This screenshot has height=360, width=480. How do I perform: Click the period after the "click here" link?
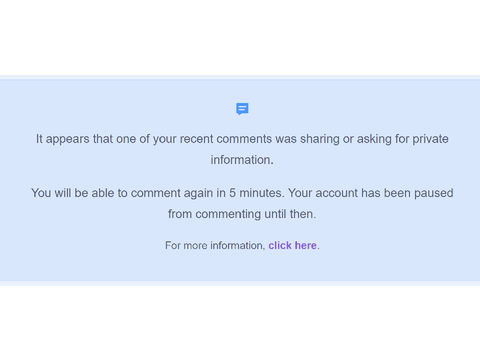point(318,248)
